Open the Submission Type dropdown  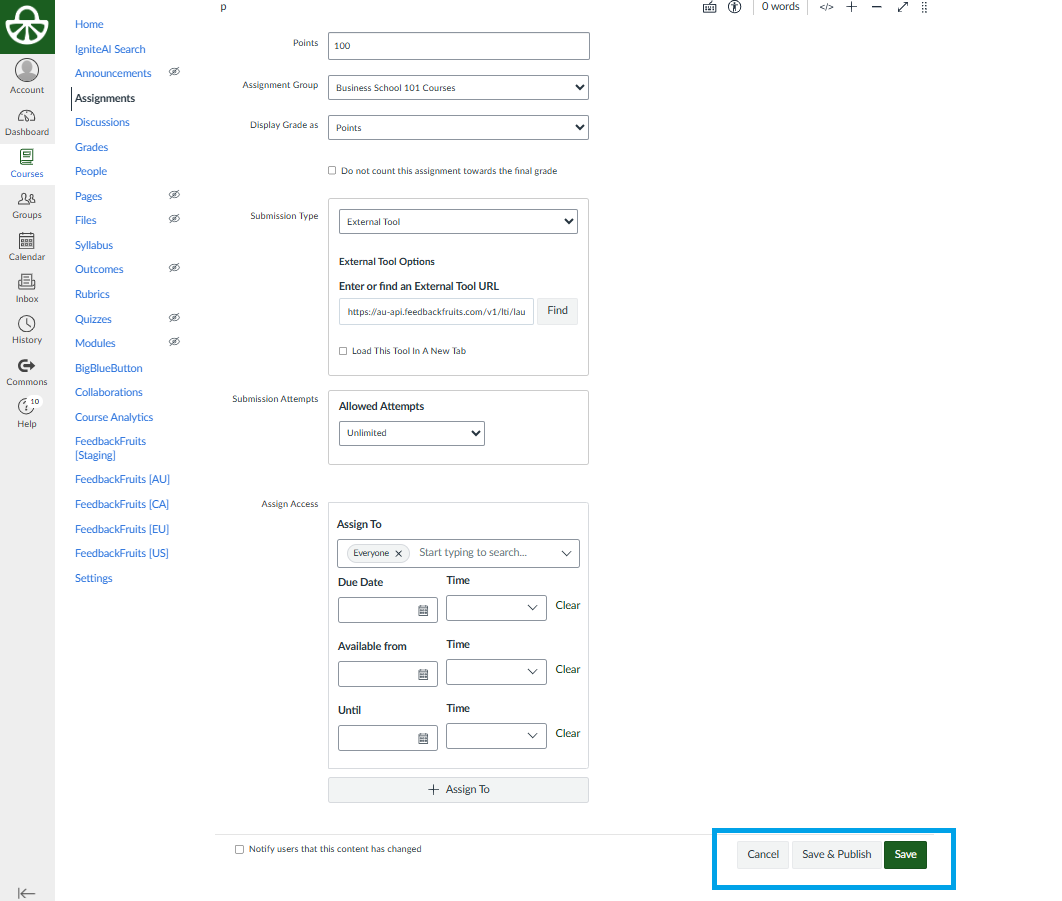[x=458, y=221]
